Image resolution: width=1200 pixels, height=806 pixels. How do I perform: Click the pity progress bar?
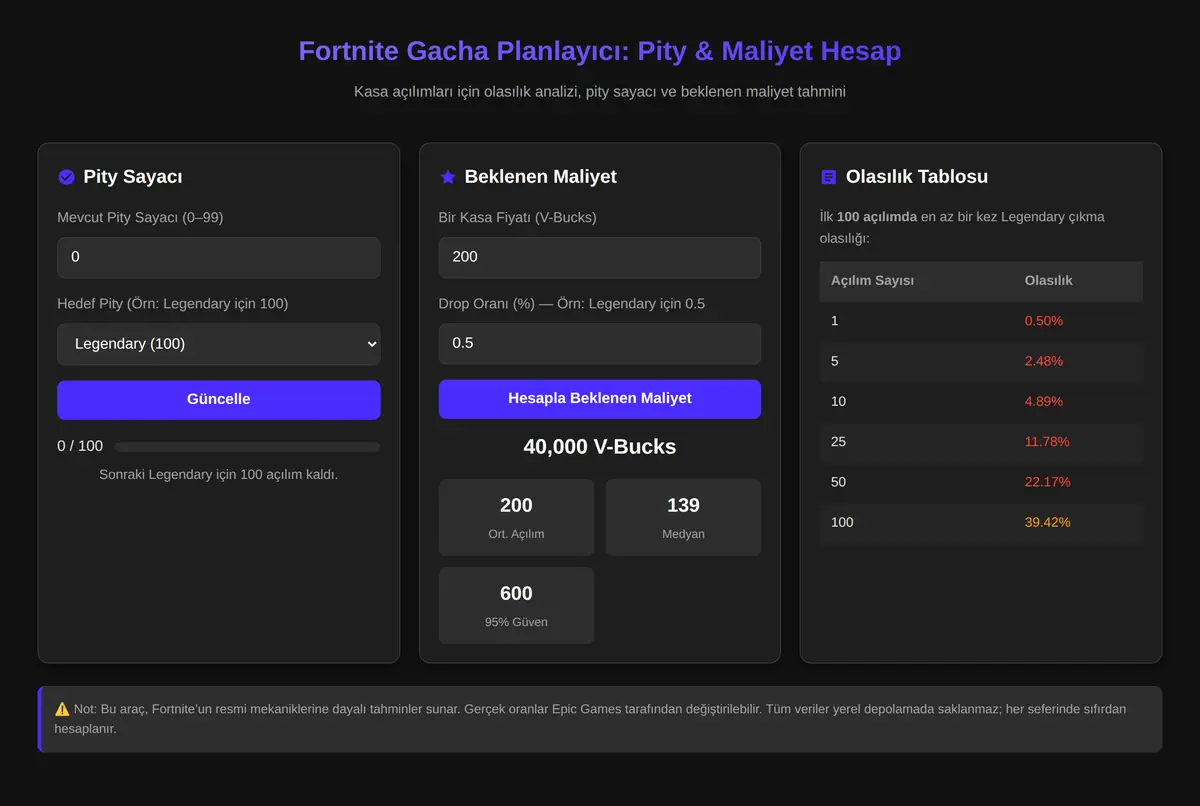[247, 447]
